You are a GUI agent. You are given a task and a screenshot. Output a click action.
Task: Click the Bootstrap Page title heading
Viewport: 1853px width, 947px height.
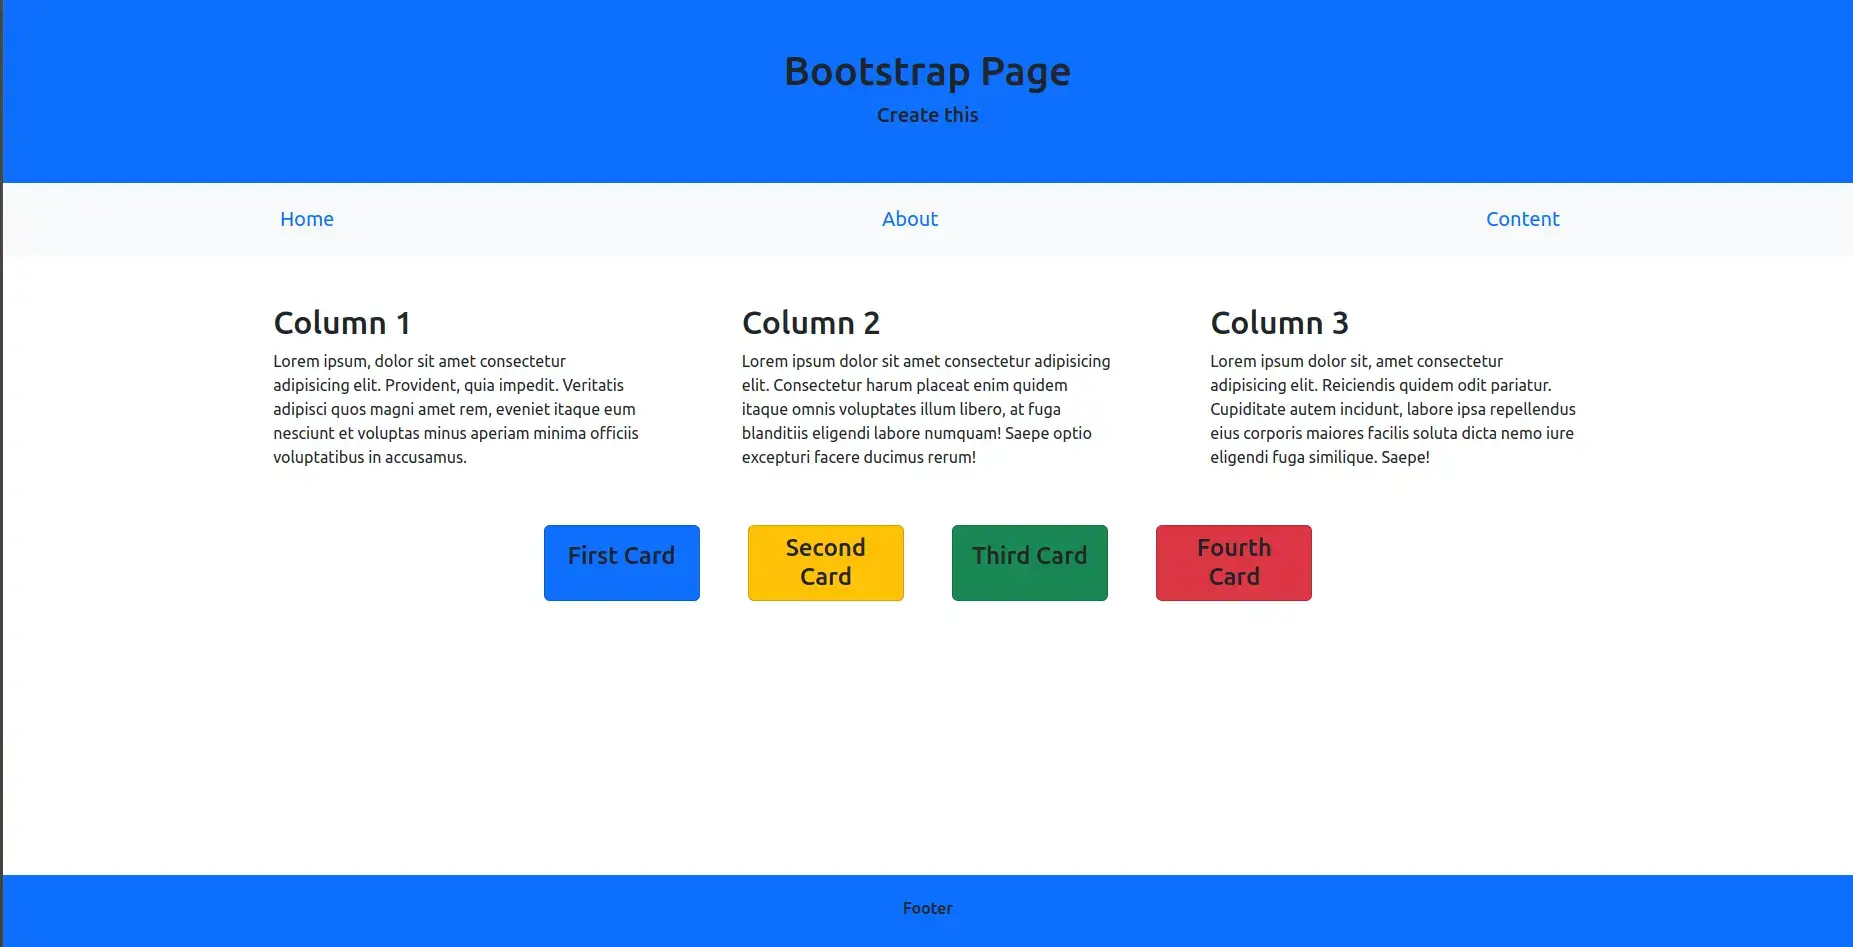pos(927,72)
